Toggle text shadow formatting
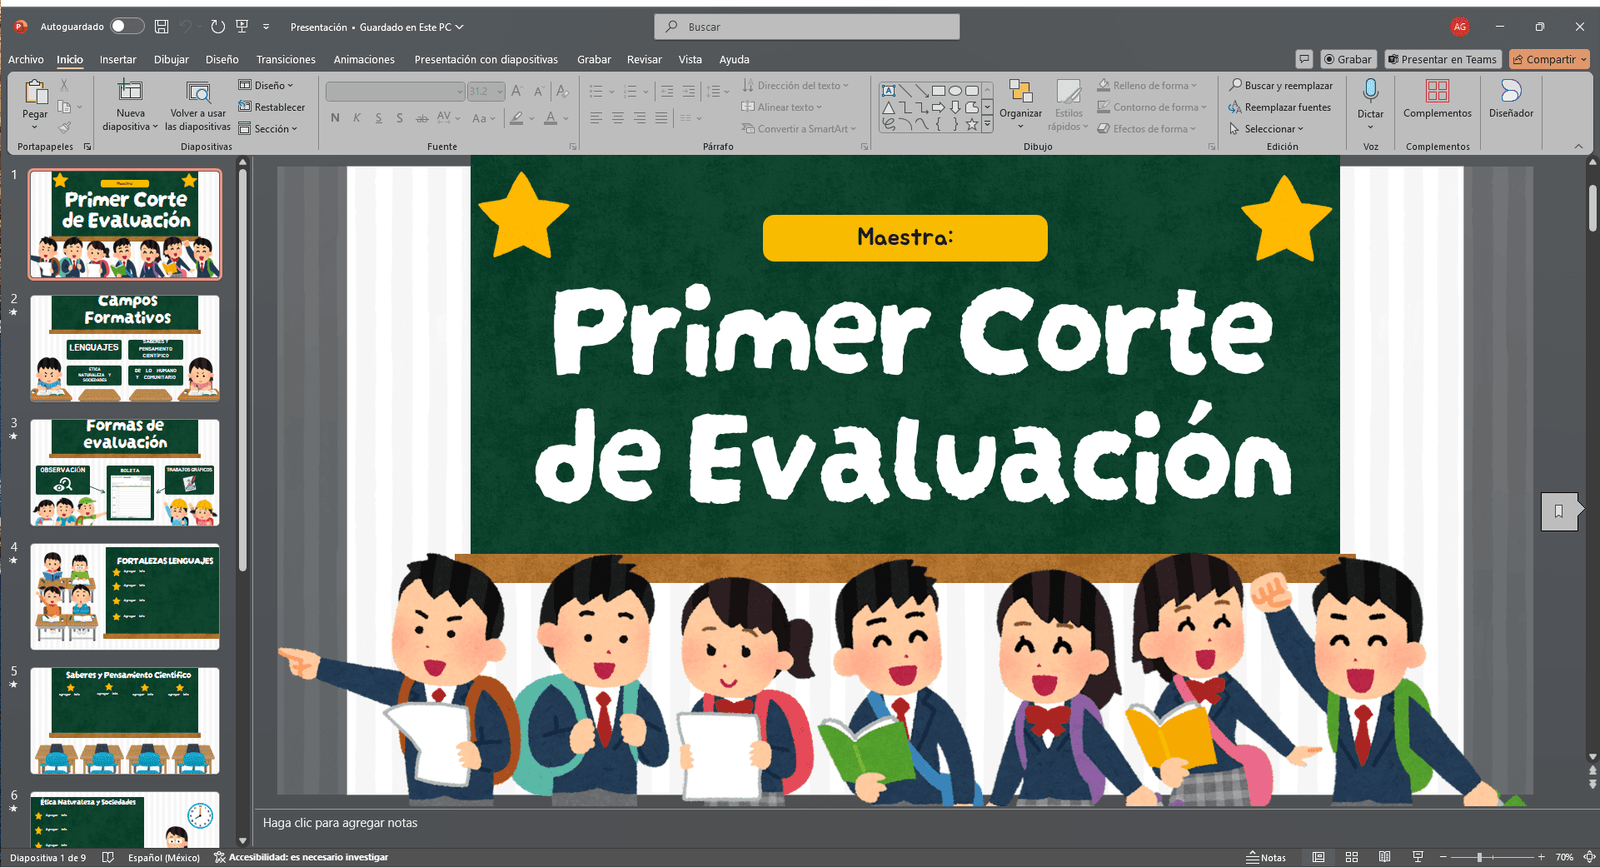 click(x=399, y=118)
